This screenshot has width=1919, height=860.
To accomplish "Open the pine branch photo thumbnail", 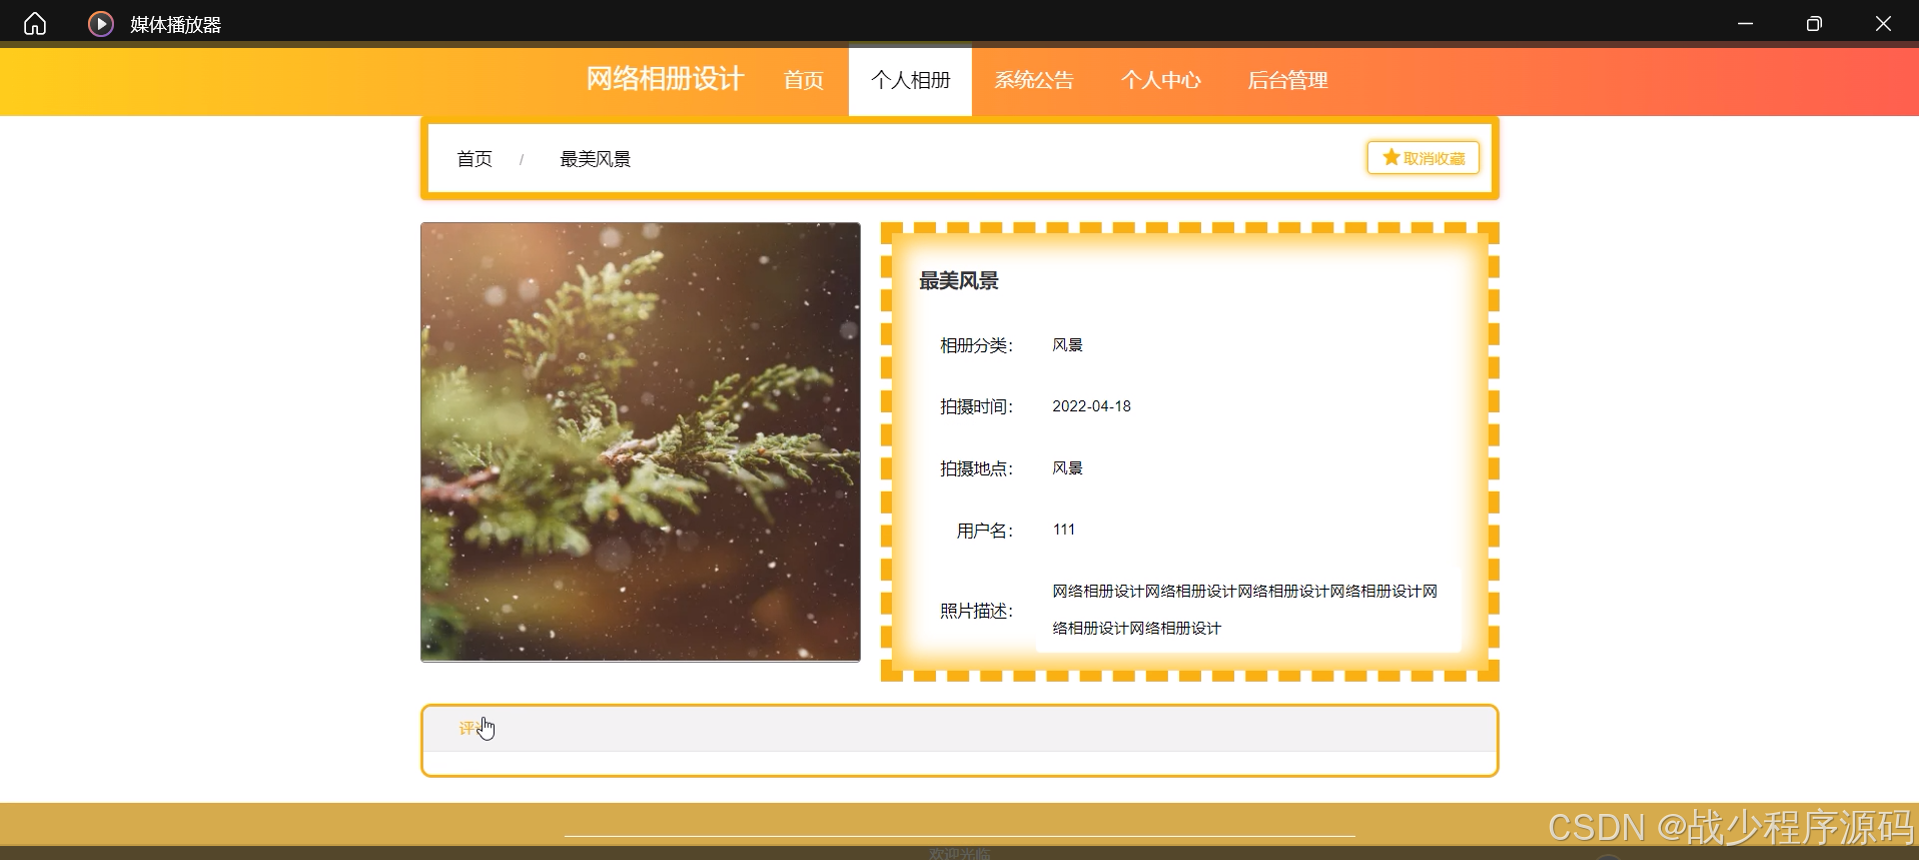I will click(x=640, y=442).
